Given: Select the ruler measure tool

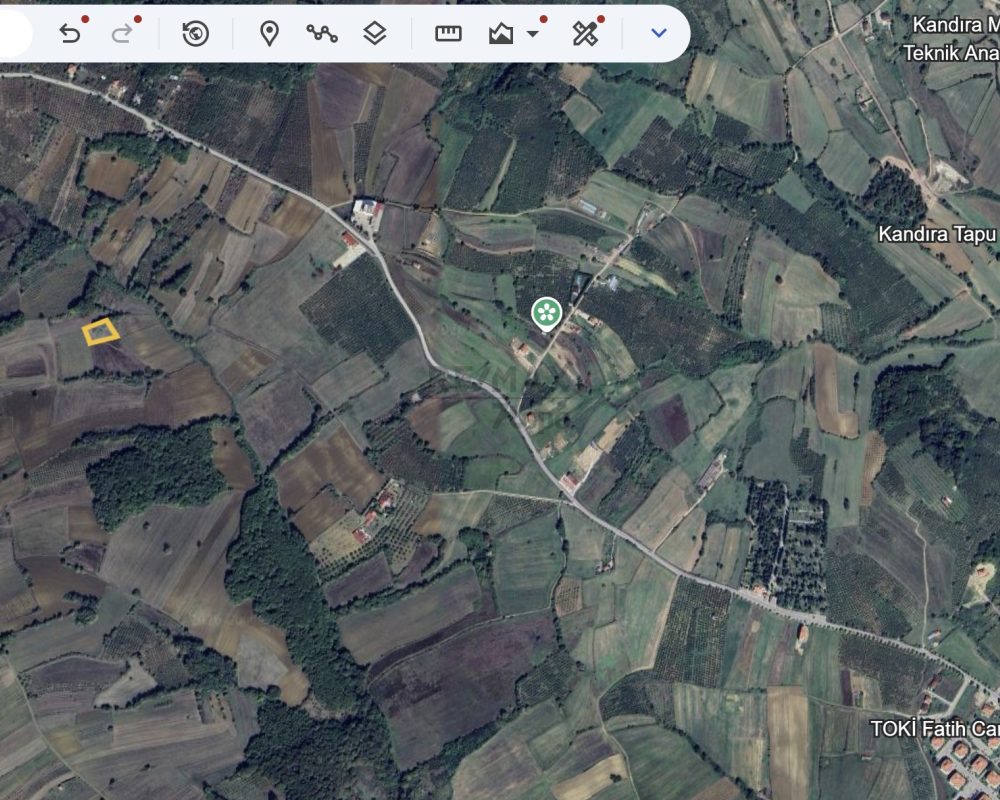Looking at the screenshot, I should (448, 33).
